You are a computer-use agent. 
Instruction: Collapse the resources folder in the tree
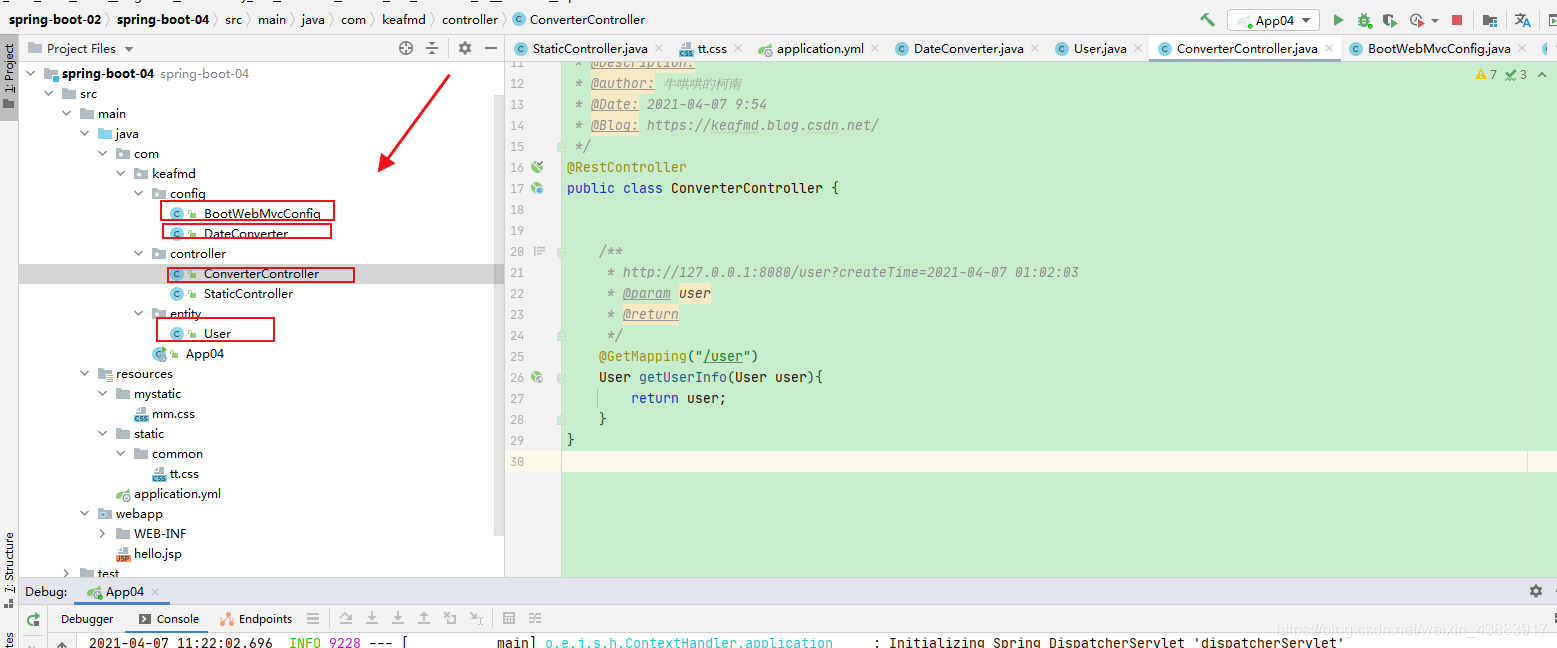tap(86, 374)
